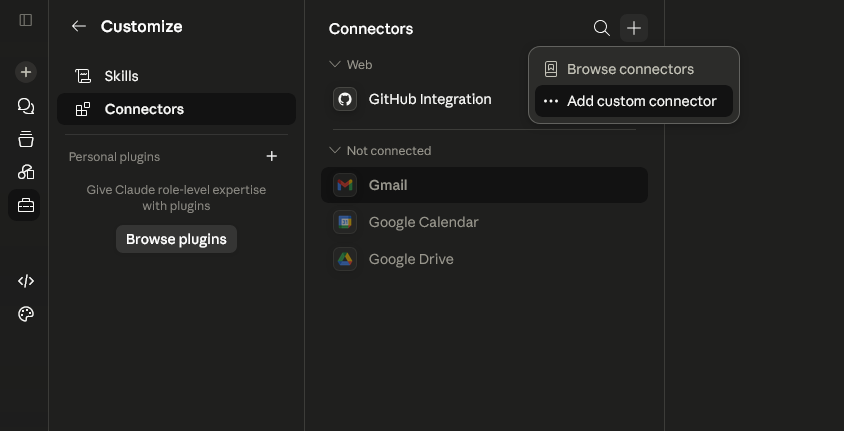844x431 pixels.
Task: Add a personal plugin with the plus icon
Action: pos(272,156)
